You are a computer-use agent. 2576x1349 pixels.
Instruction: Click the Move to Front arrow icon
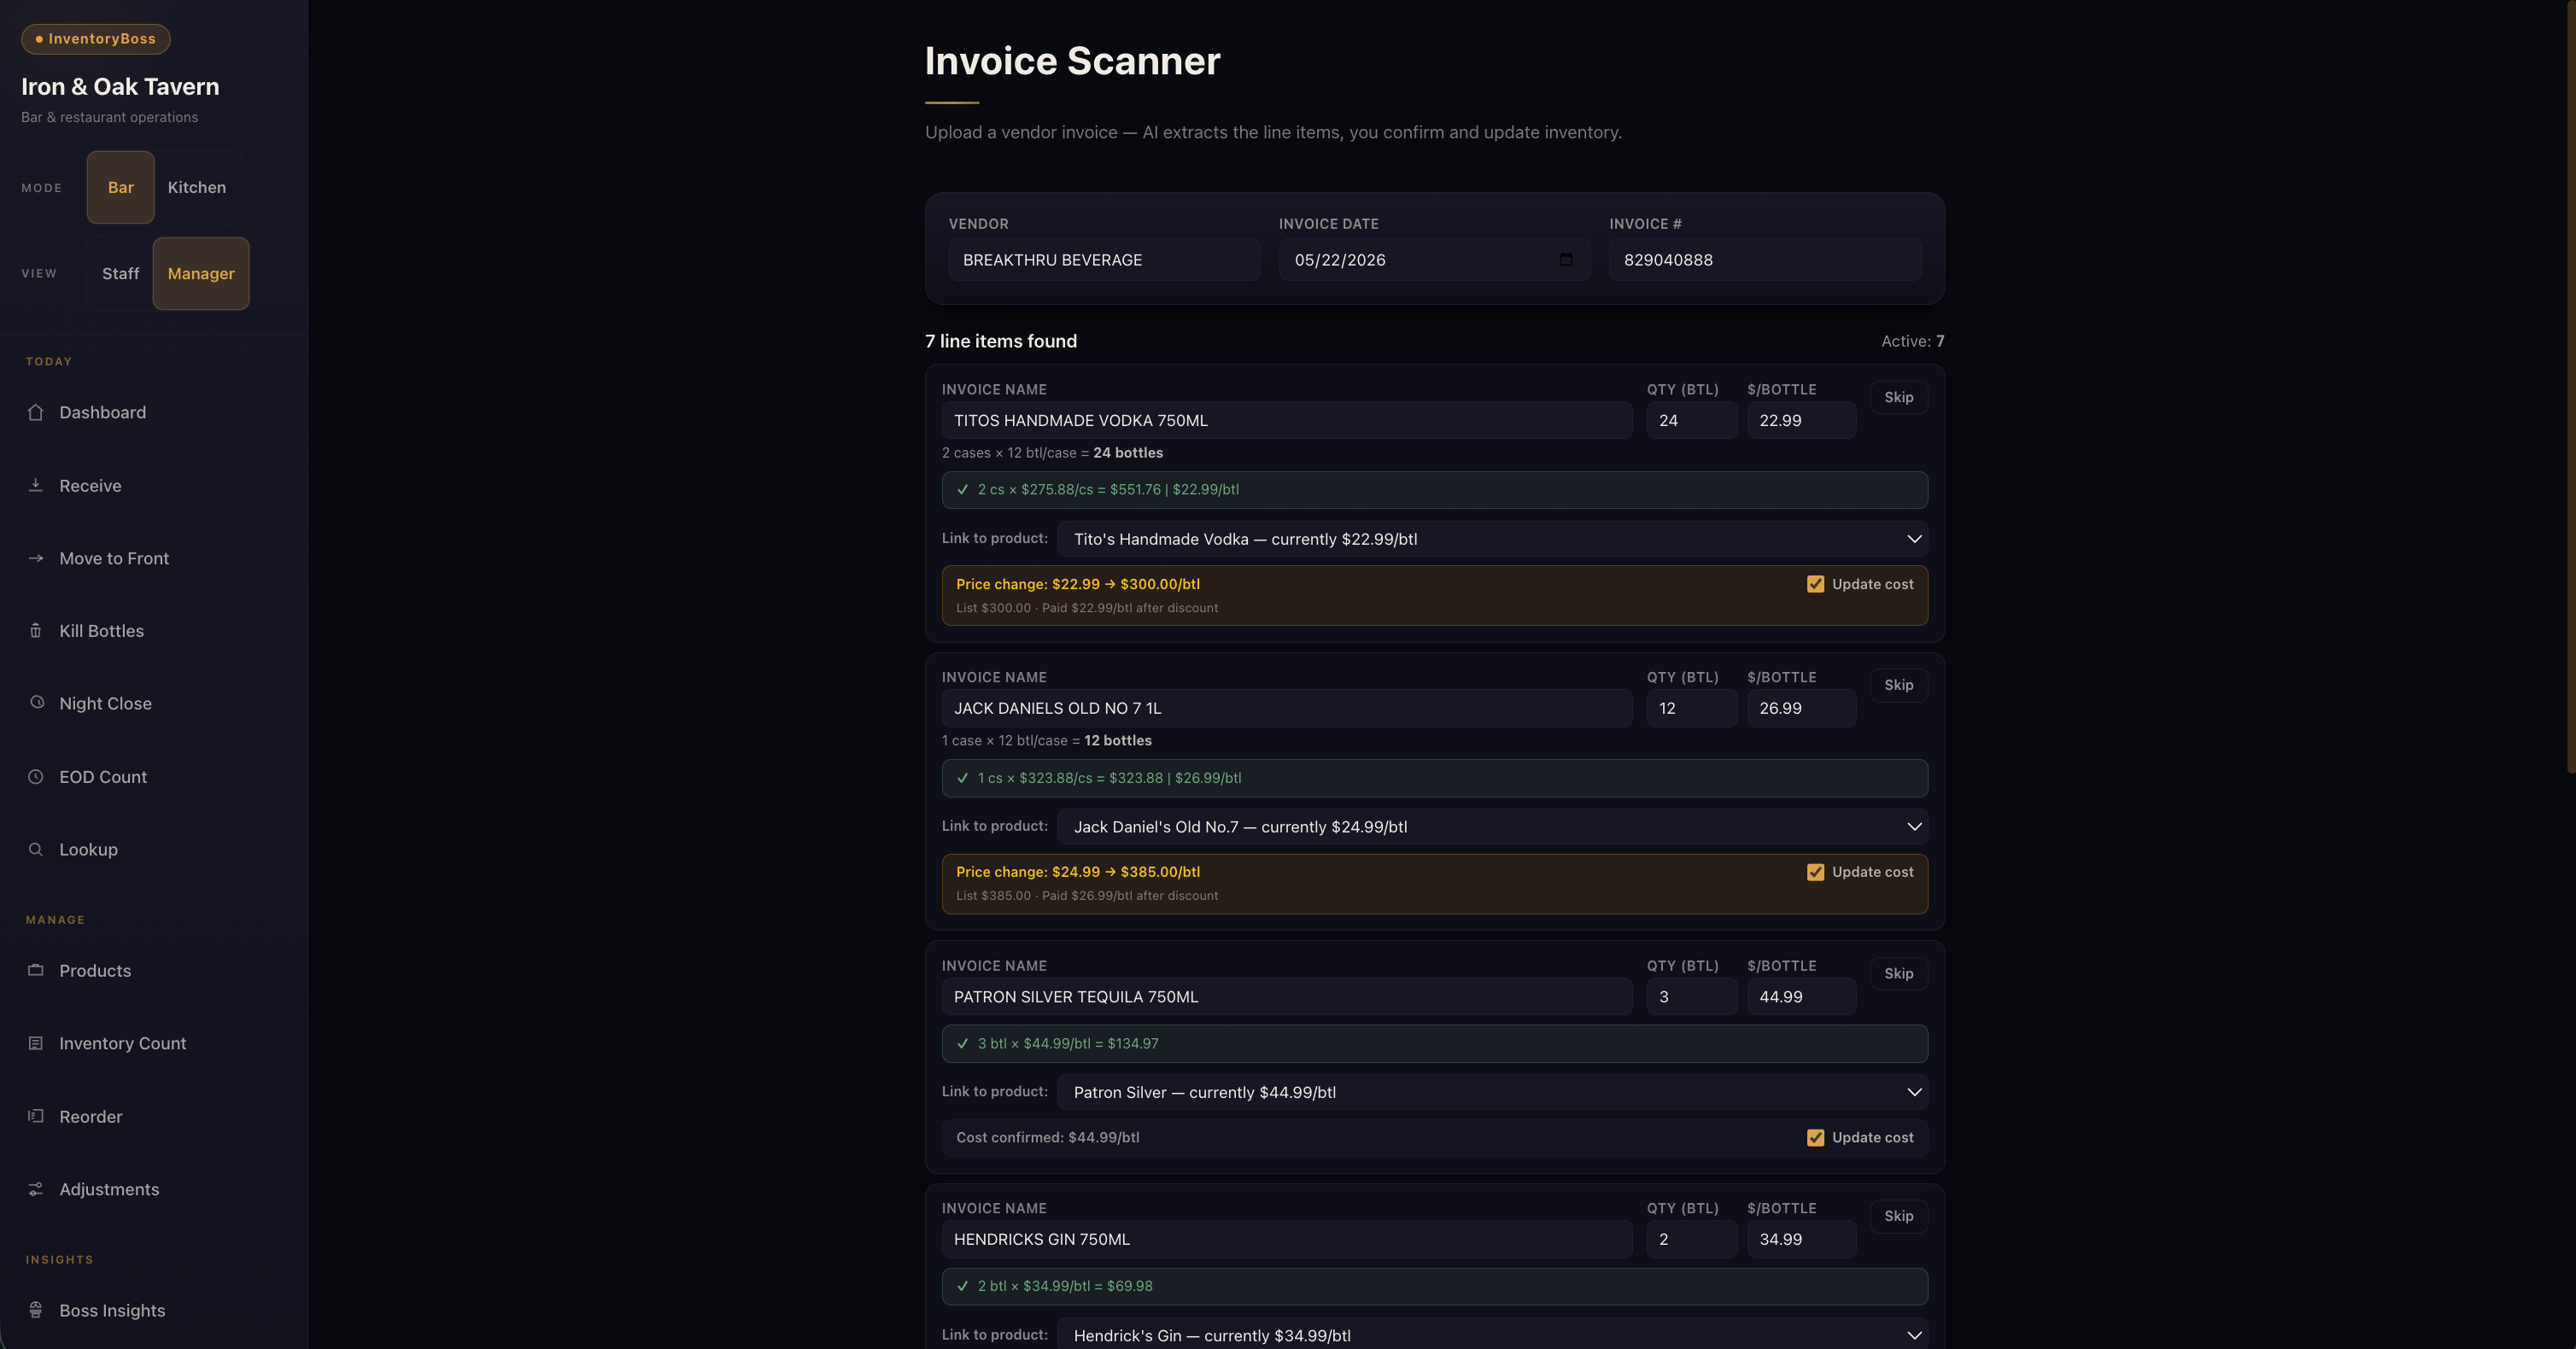36,558
